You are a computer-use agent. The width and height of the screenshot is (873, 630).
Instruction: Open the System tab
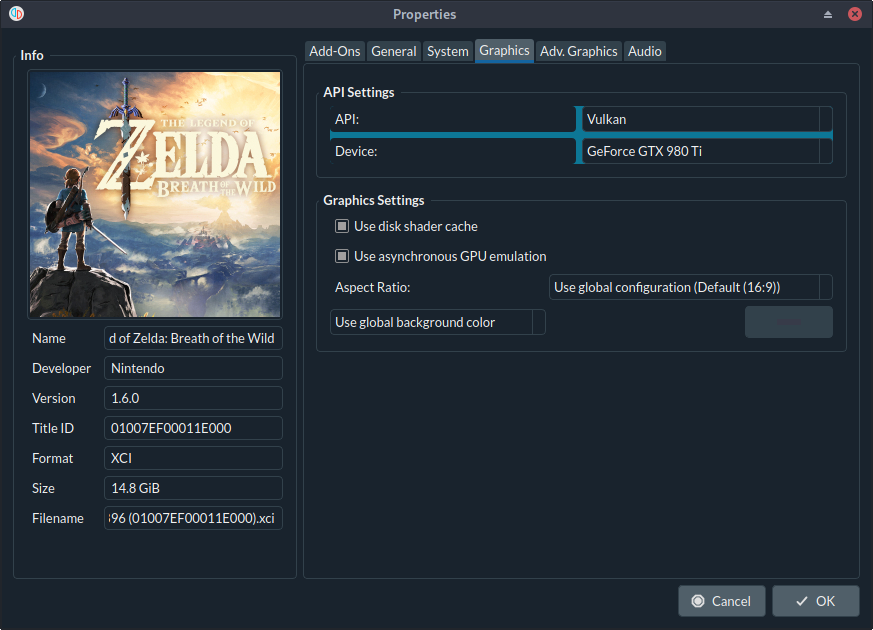click(x=447, y=51)
